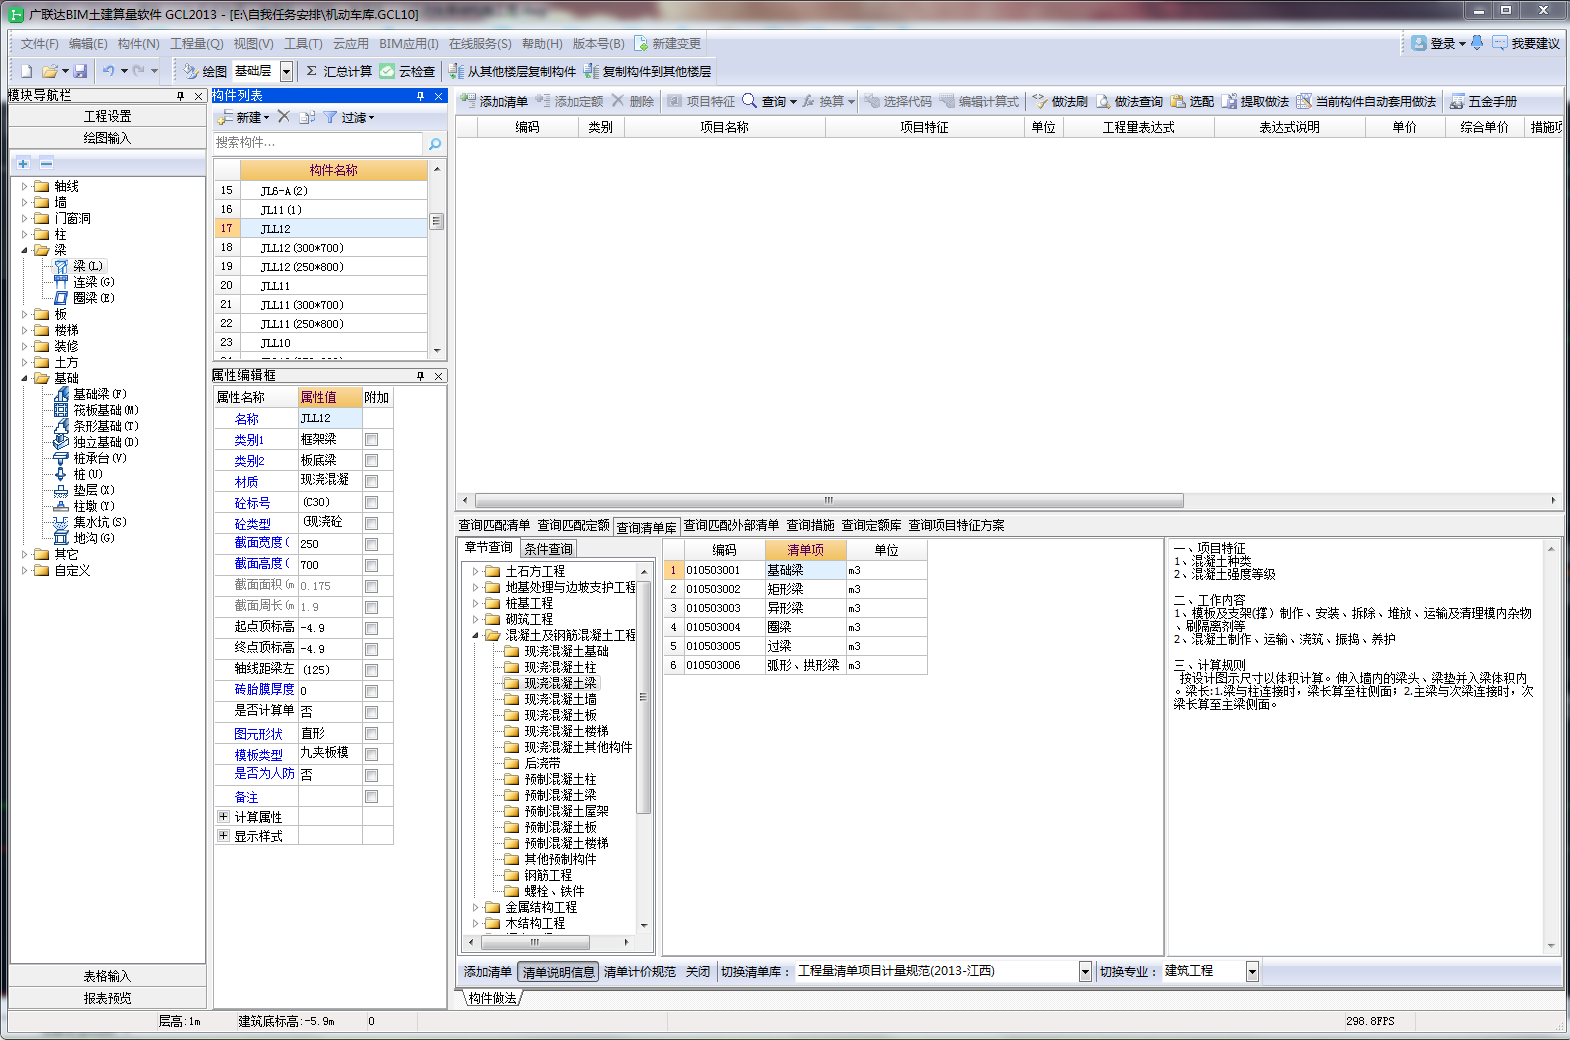This screenshot has height=1040, width=1570.
Task: Click 从其他楼层复制构件
Action: coord(512,71)
